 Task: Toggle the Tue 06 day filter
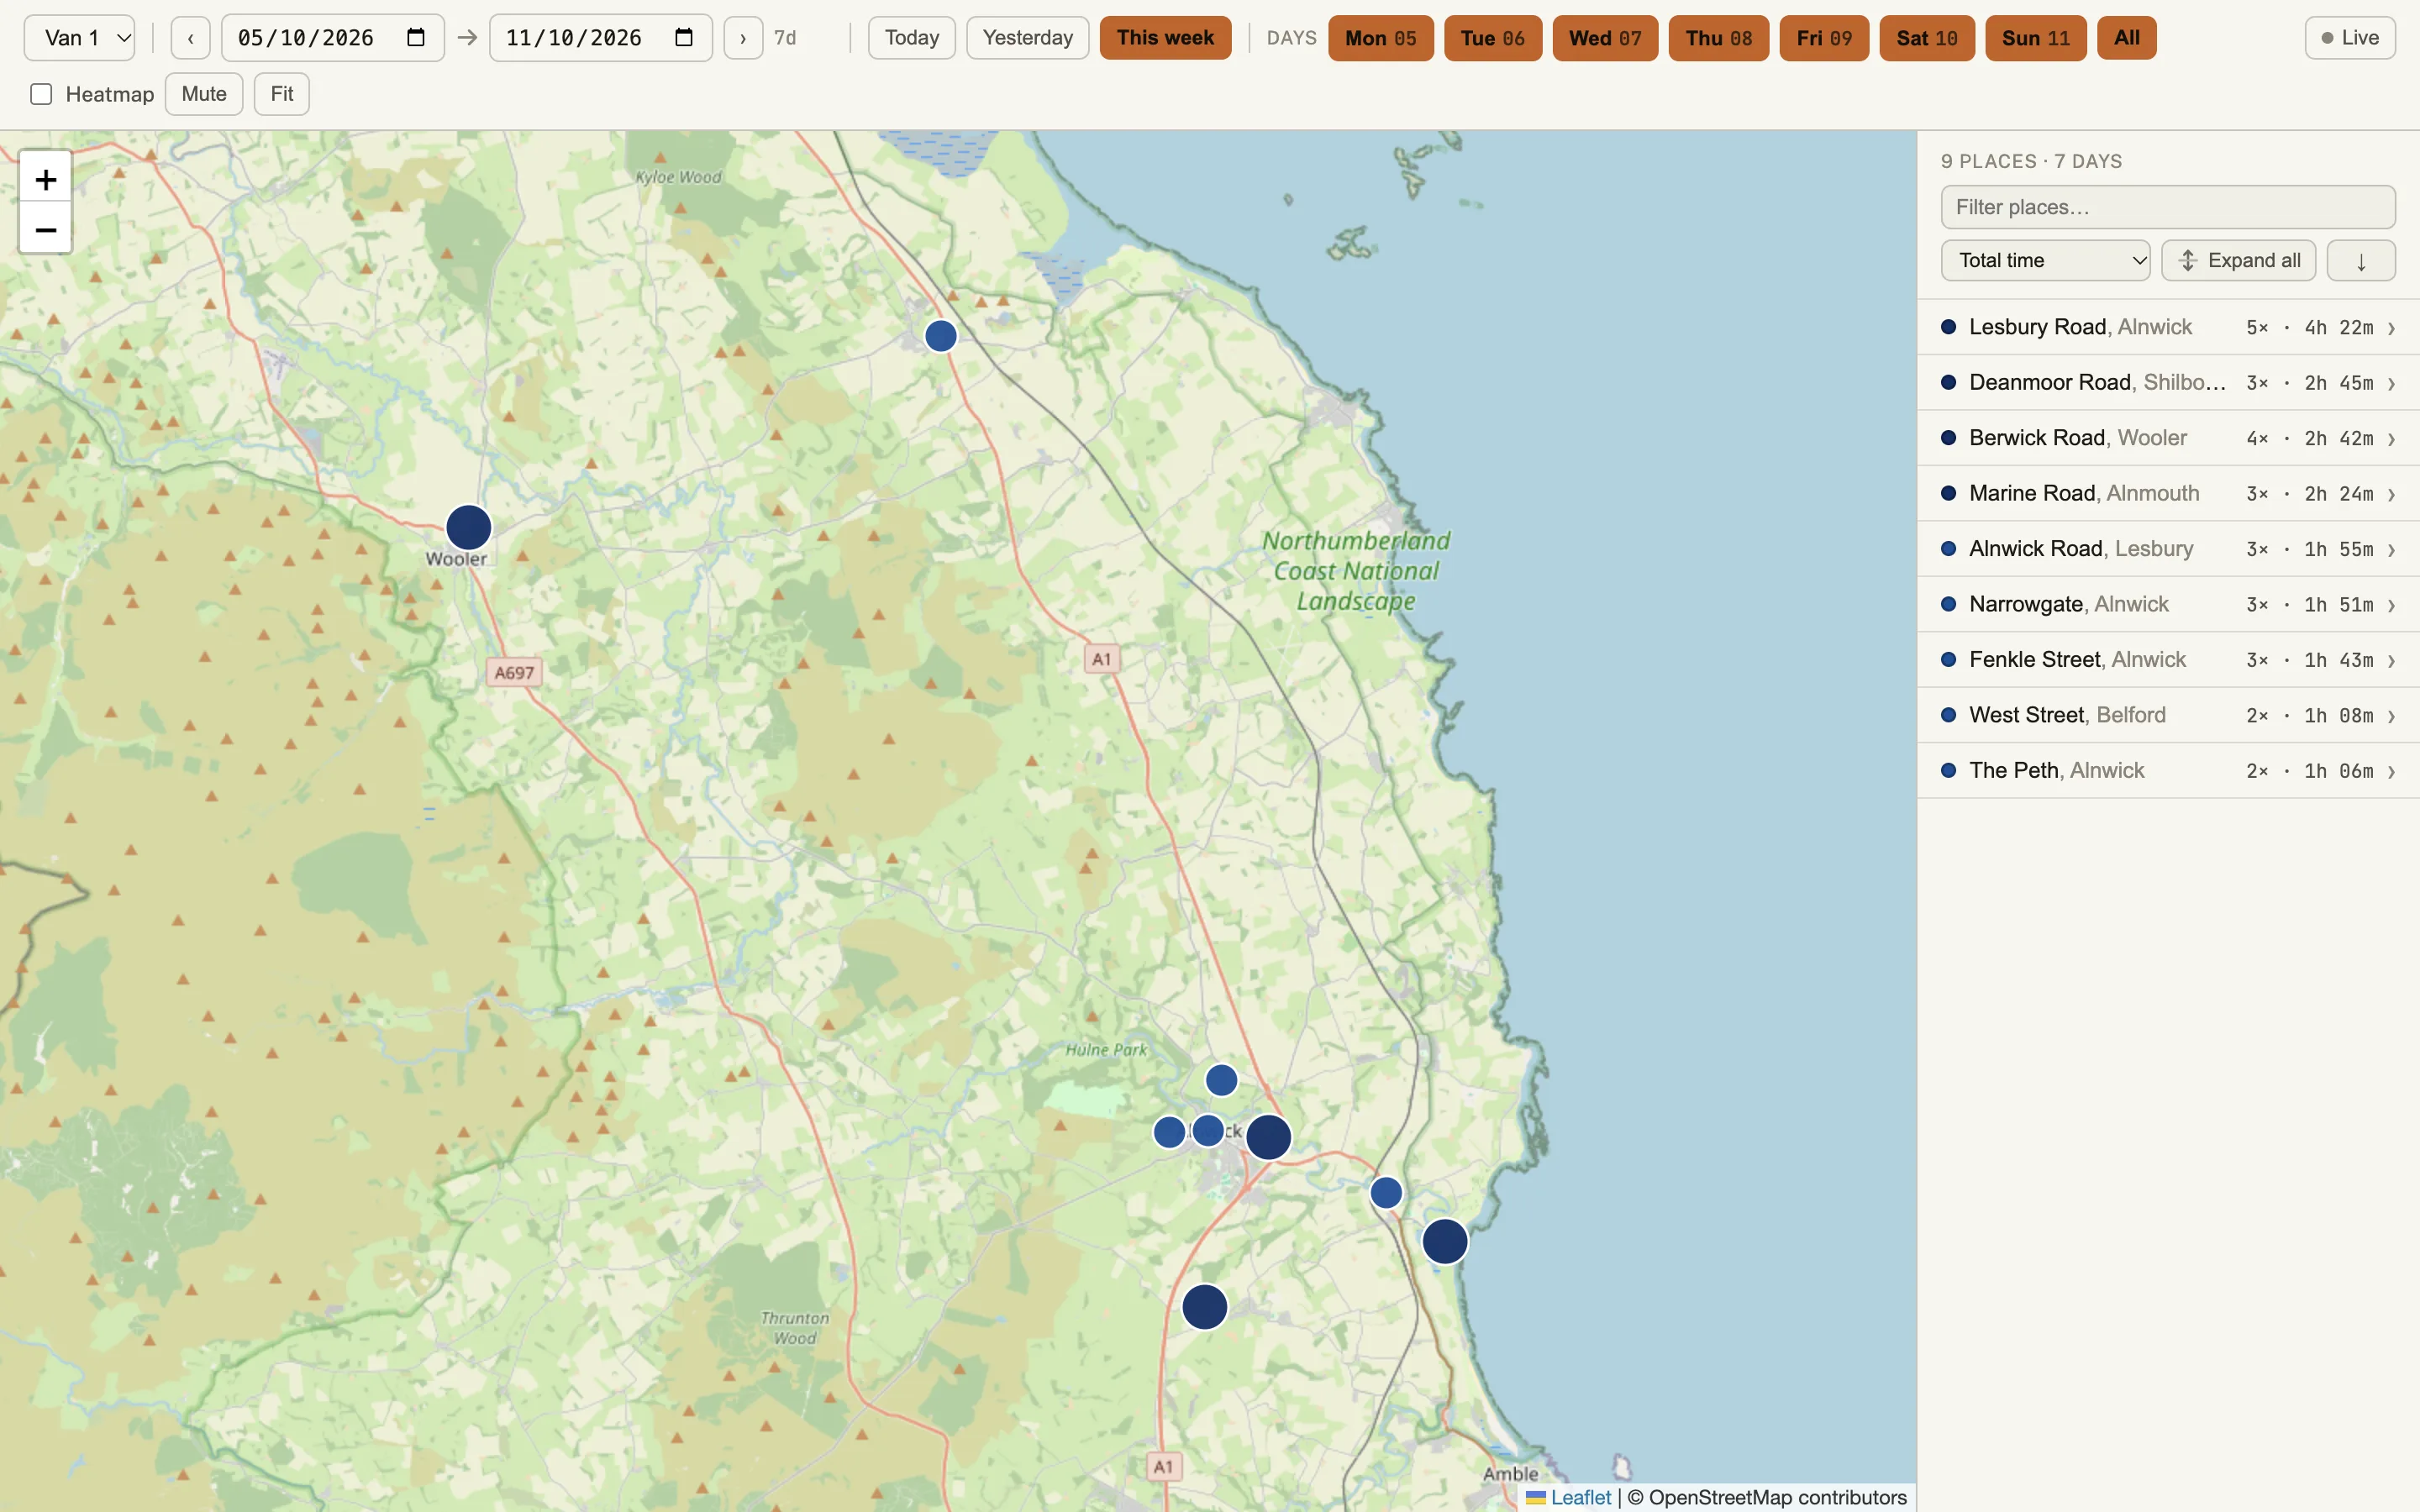1492,38
